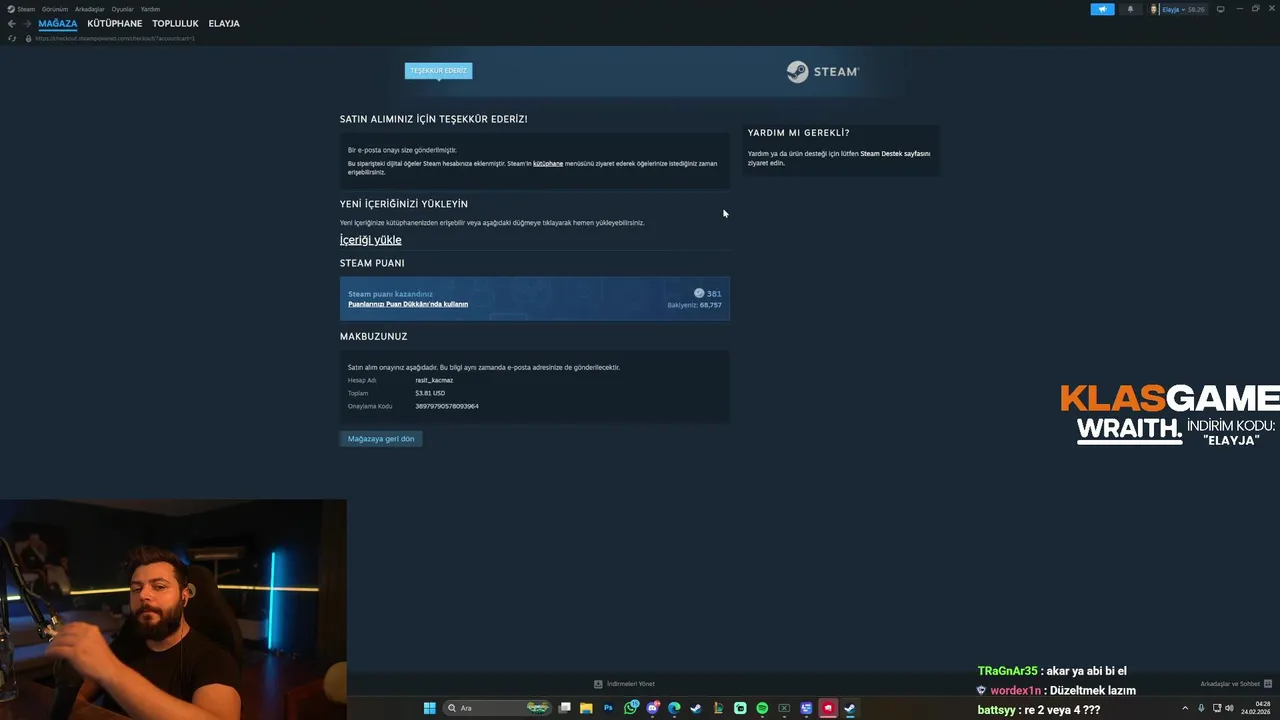Switch to the TOPLULUK tab
The height and width of the screenshot is (720, 1280).
175,23
